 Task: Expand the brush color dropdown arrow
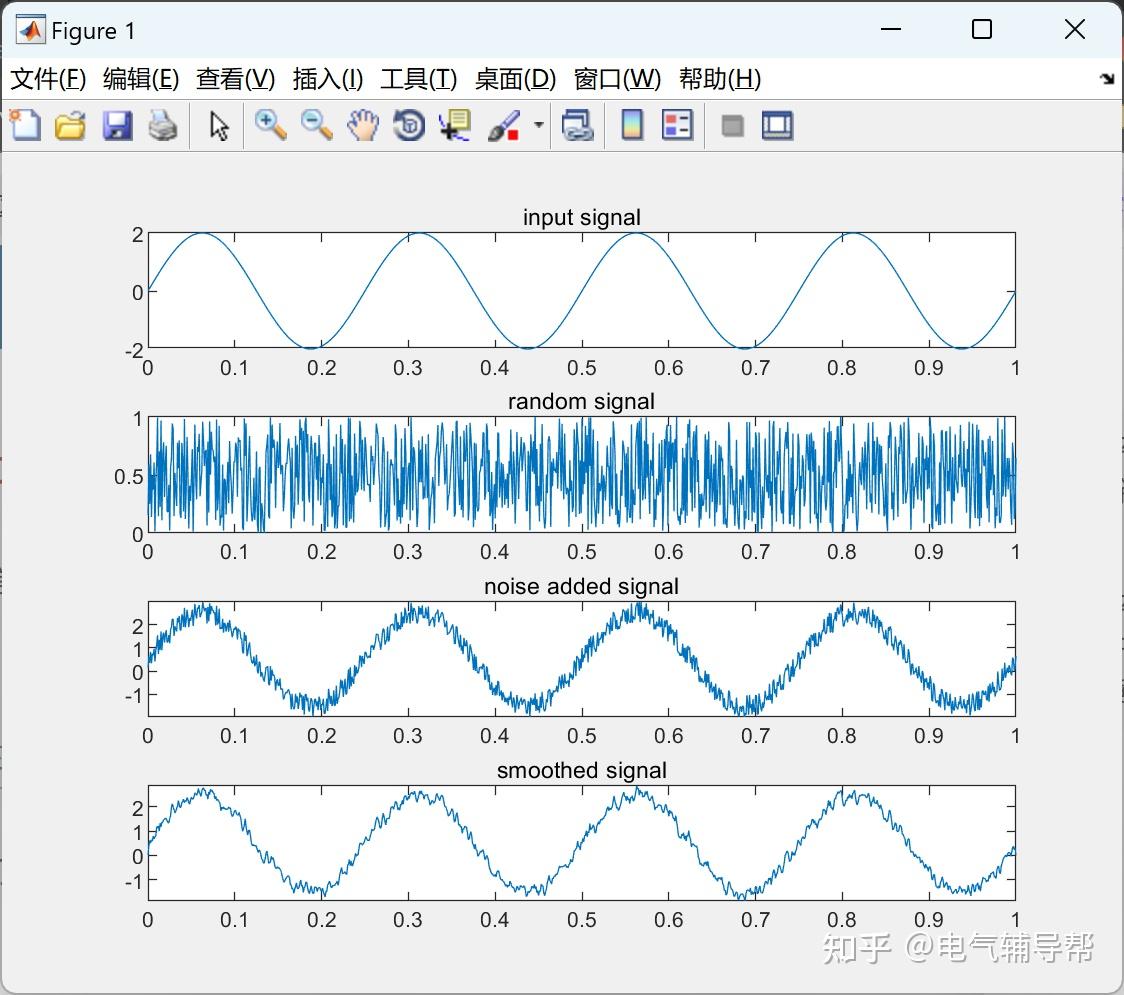click(x=539, y=125)
